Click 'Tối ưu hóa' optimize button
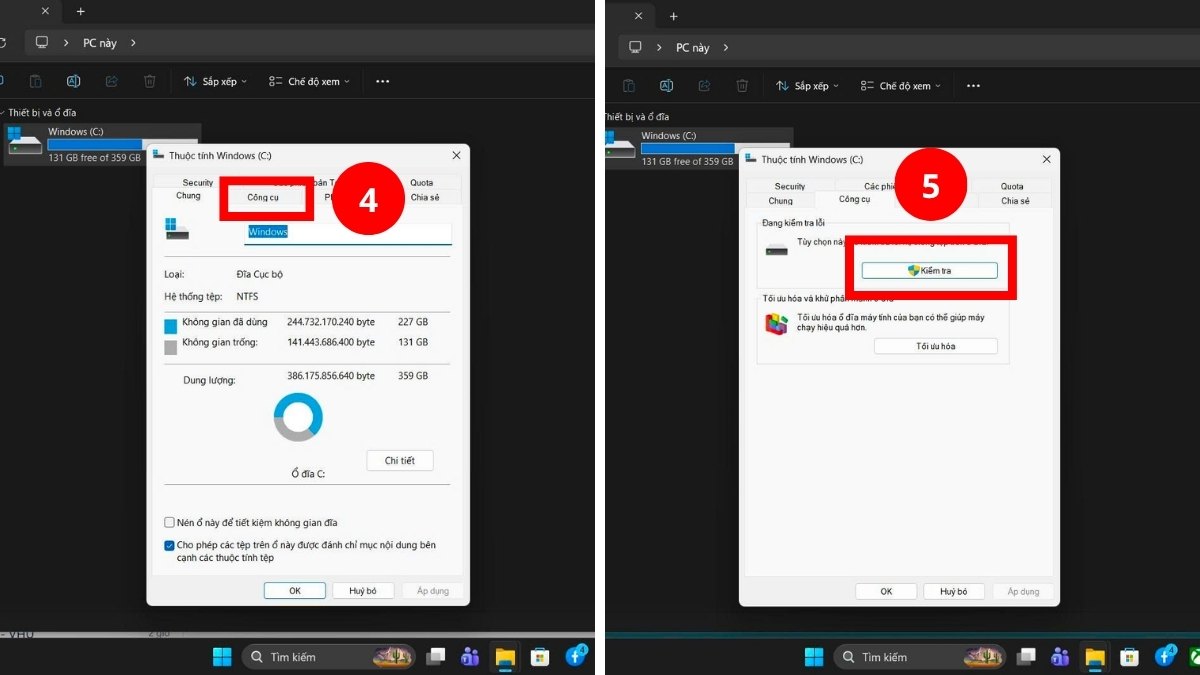 tap(935, 346)
